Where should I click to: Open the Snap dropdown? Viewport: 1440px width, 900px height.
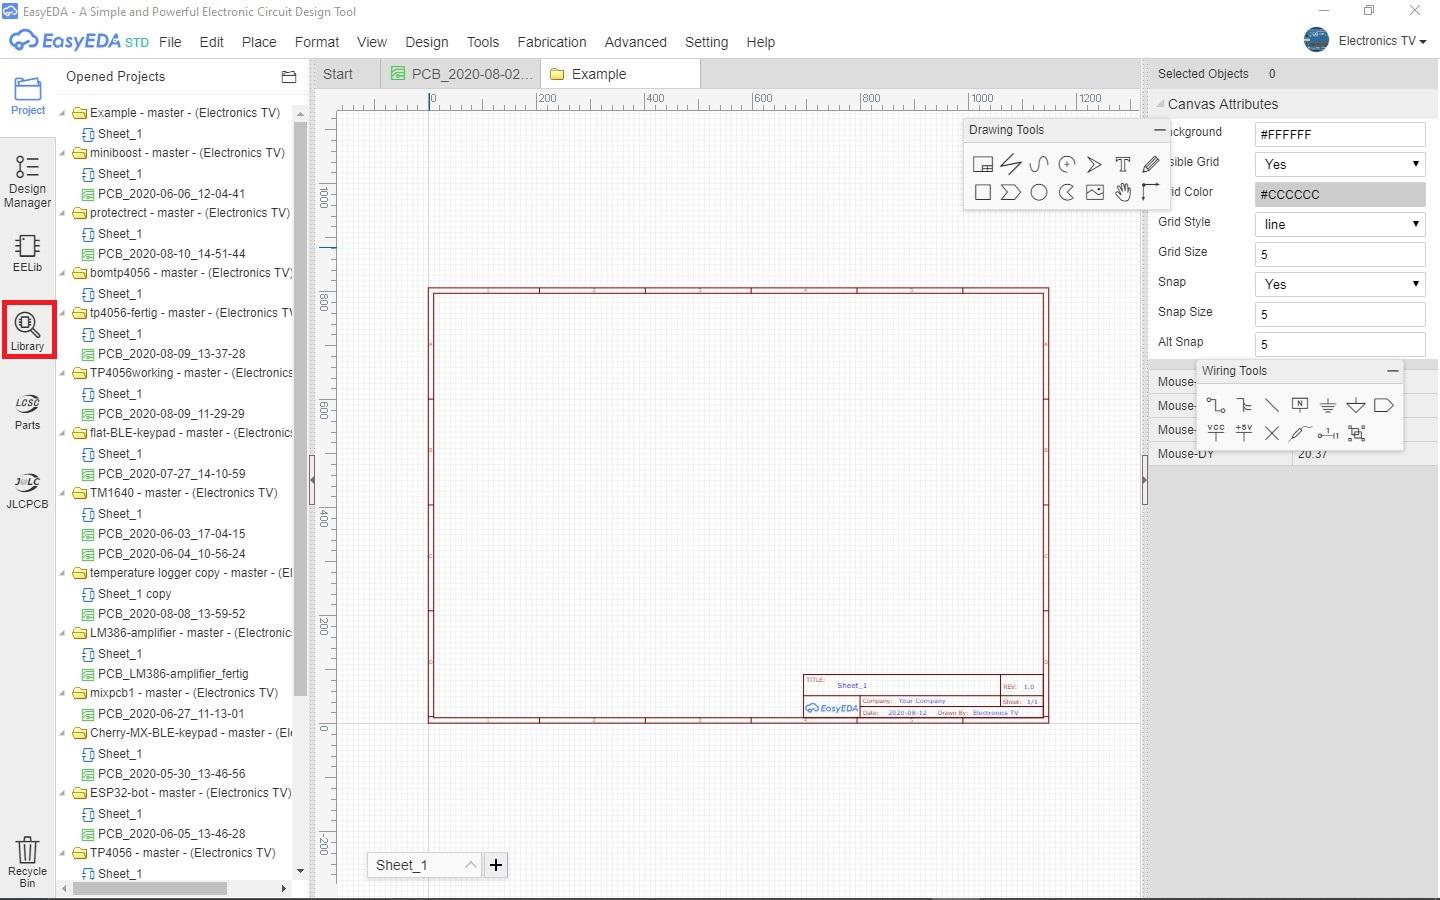pyautogui.click(x=1340, y=284)
